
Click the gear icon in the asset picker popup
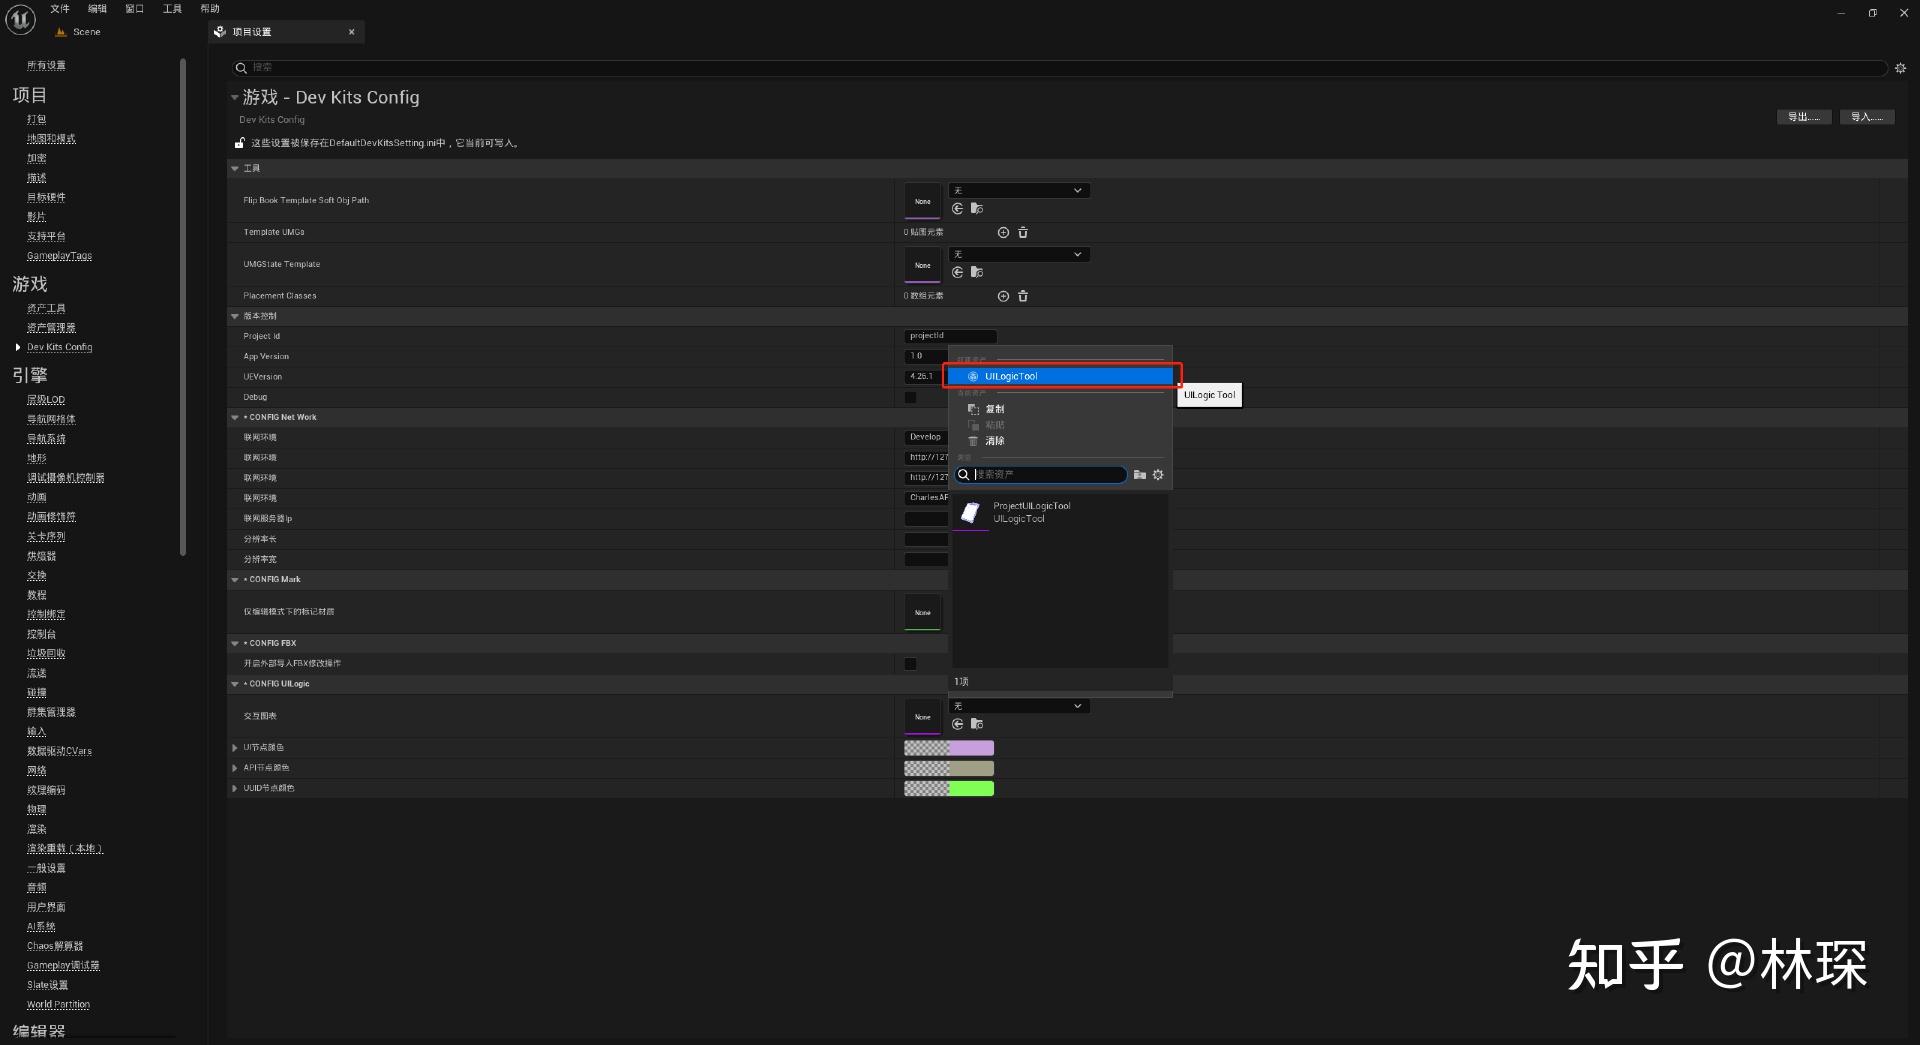(1158, 475)
